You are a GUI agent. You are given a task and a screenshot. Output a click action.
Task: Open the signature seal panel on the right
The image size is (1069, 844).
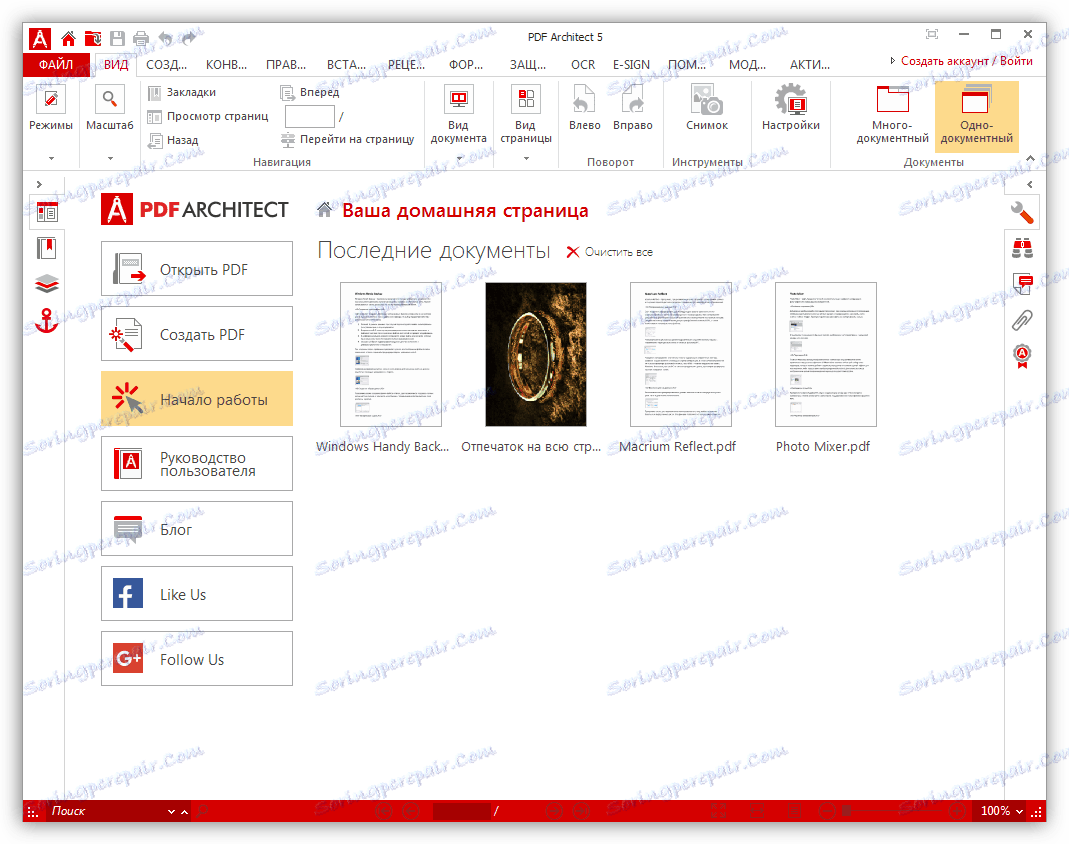(1022, 356)
